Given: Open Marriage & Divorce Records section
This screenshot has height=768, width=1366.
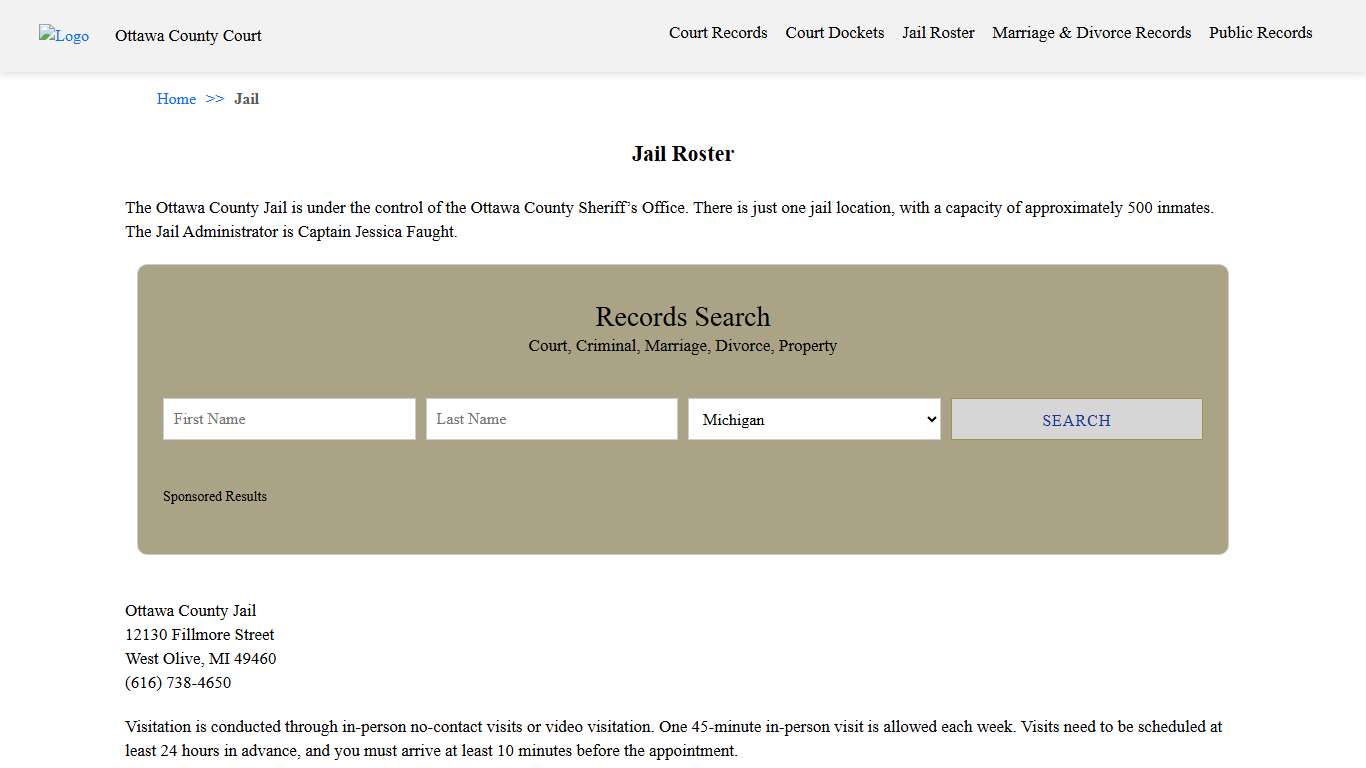Looking at the screenshot, I should 1091,32.
